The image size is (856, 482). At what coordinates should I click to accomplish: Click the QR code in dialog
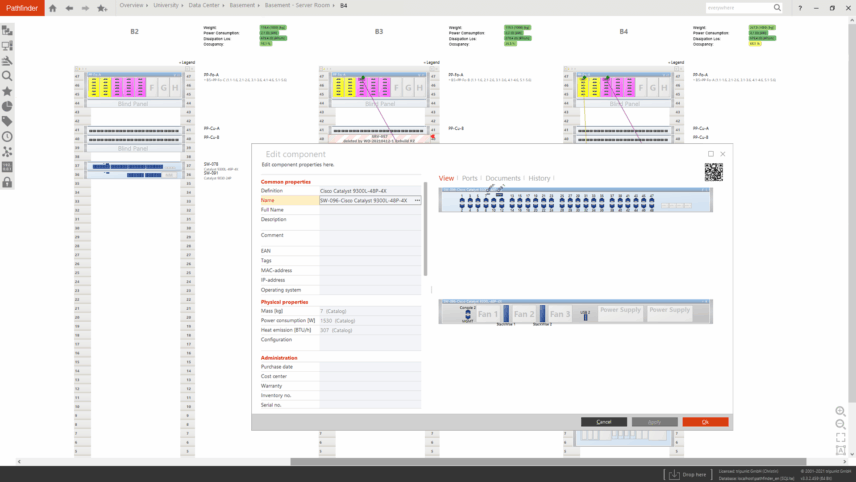[713, 172]
